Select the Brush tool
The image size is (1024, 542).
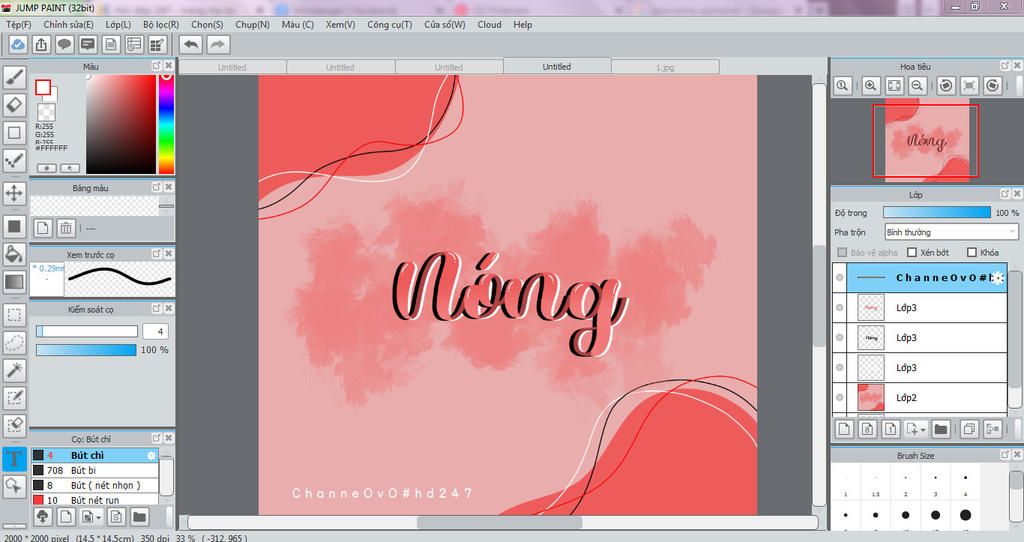pyautogui.click(x=14, y=78)
